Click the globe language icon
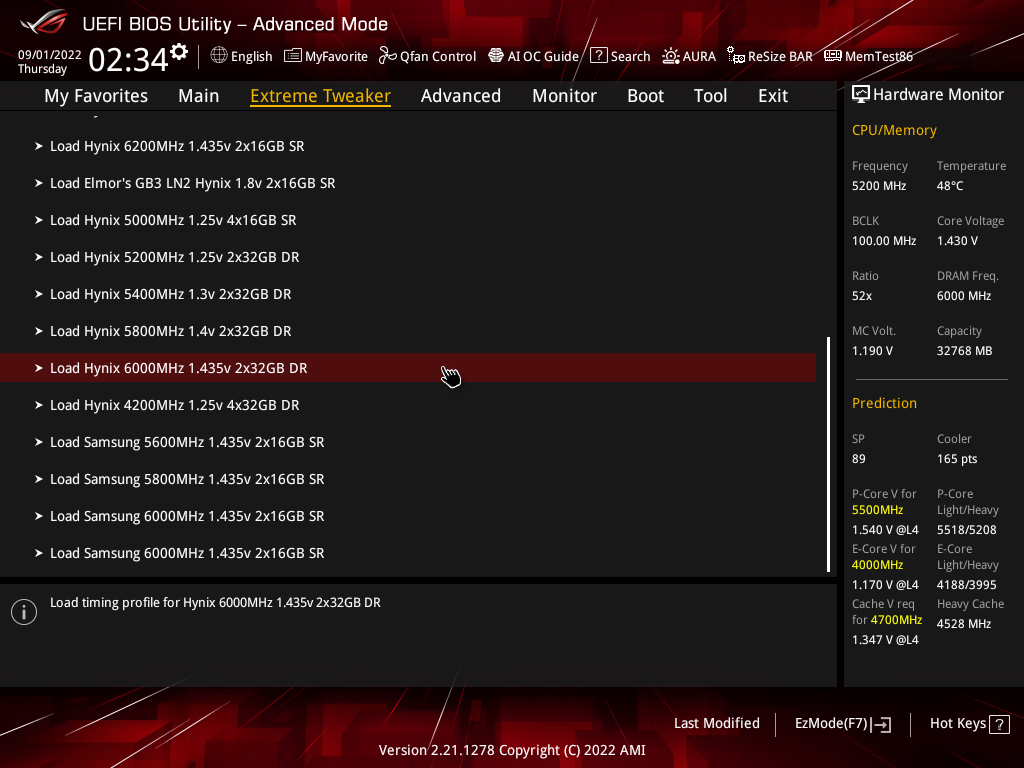1024x768 pixels. tap(219, 56)
